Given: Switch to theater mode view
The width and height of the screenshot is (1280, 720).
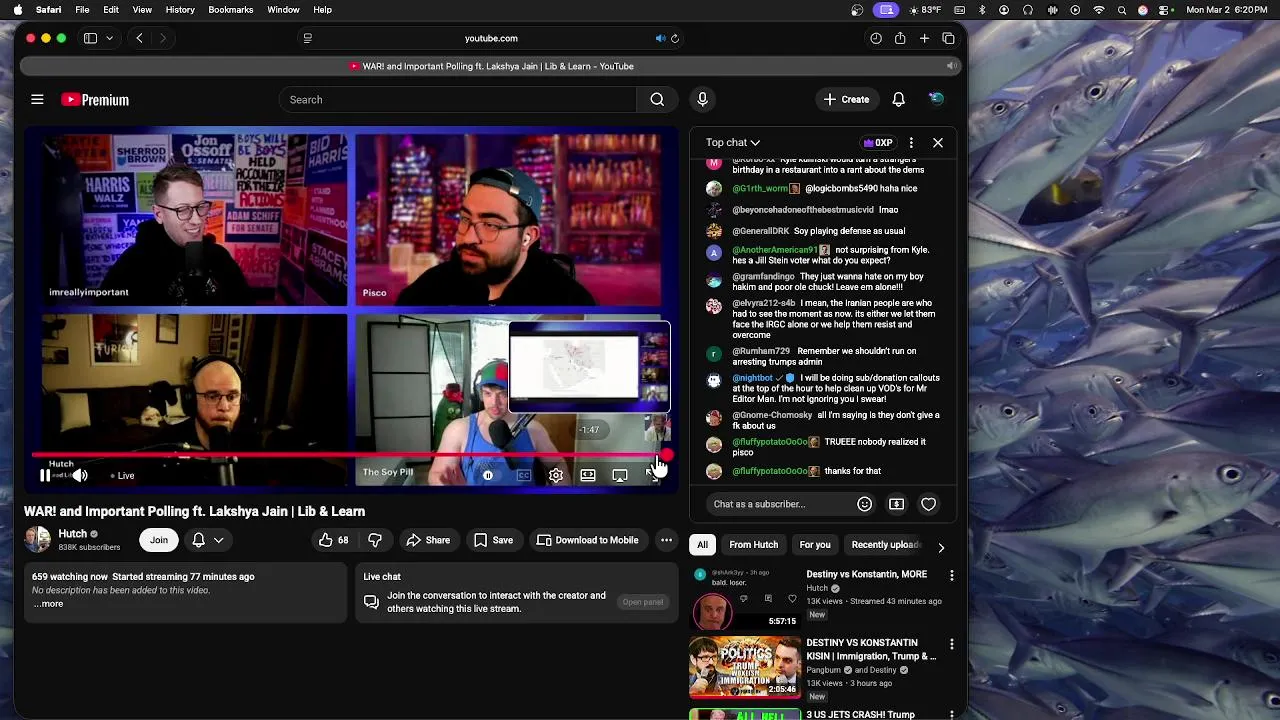Looking at the screenshot, I should click(x=588, y=476).
